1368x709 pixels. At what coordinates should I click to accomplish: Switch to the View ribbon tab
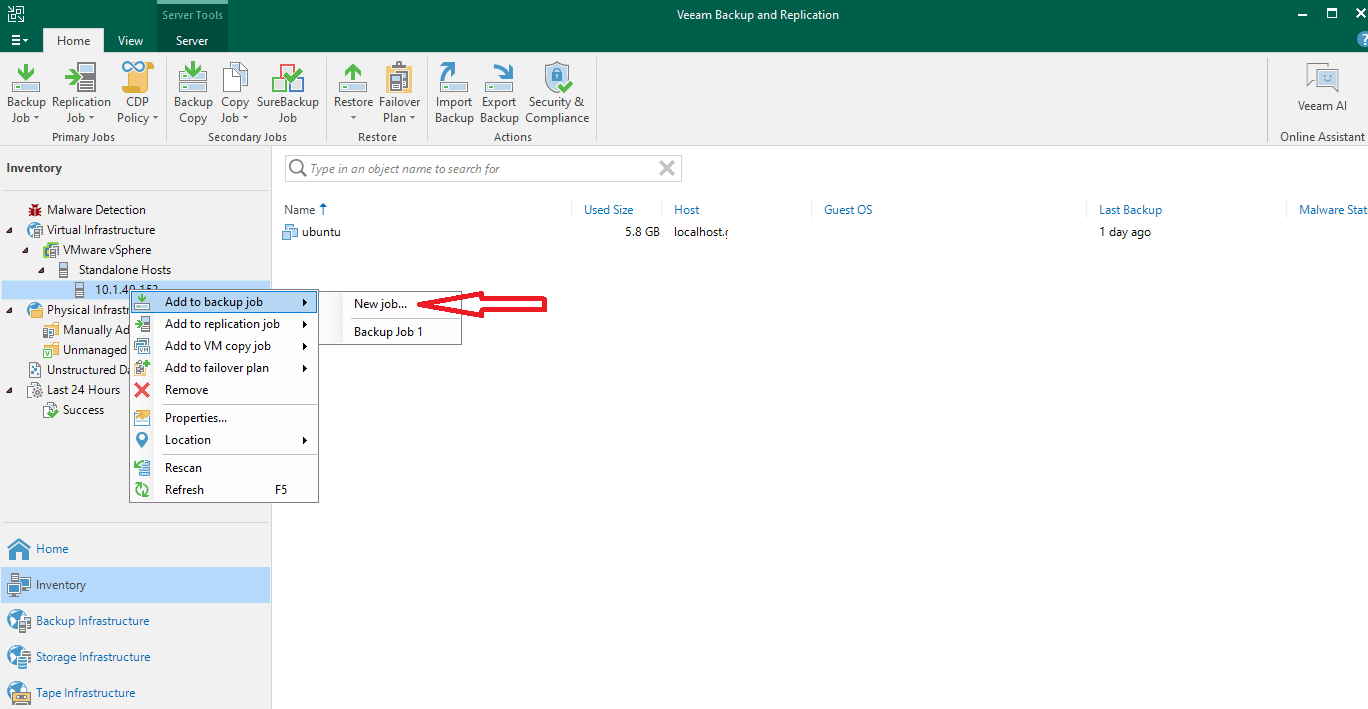pyautogui.click(x=130, y=41)
